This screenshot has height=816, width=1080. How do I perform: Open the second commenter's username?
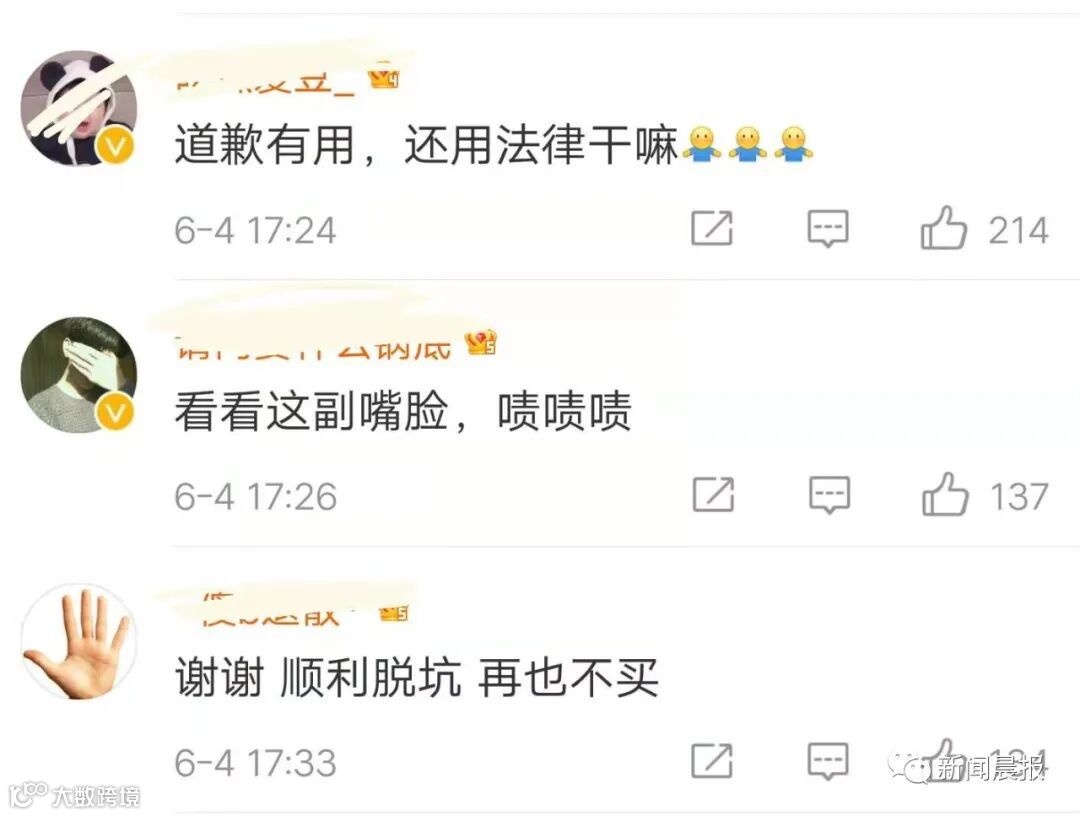314,348
